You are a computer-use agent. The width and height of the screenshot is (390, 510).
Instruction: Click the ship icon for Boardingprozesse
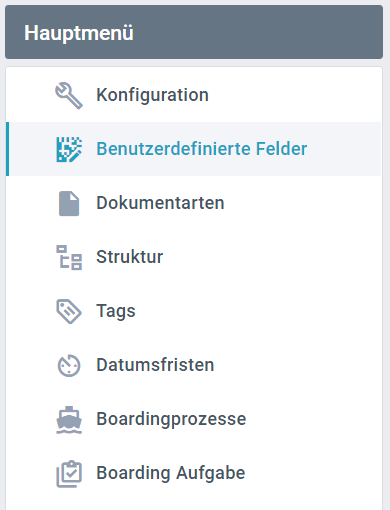point(69,420)
